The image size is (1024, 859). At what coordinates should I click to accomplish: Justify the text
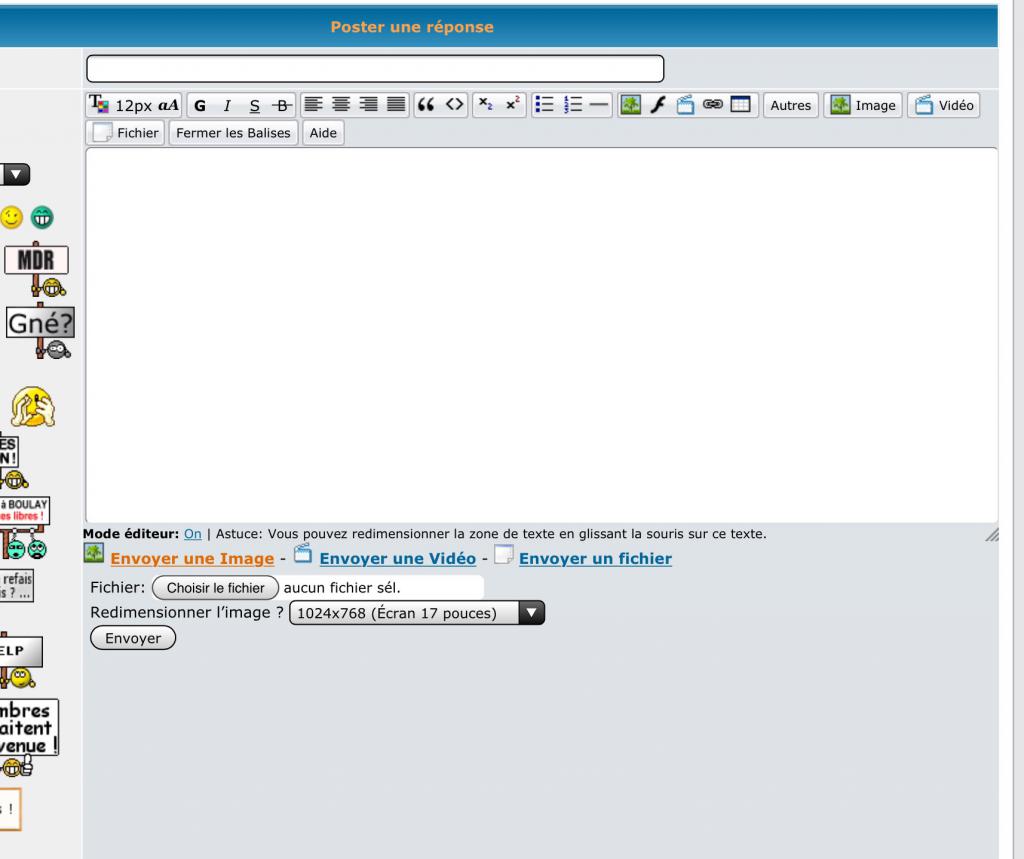click(x=396, y=105)
